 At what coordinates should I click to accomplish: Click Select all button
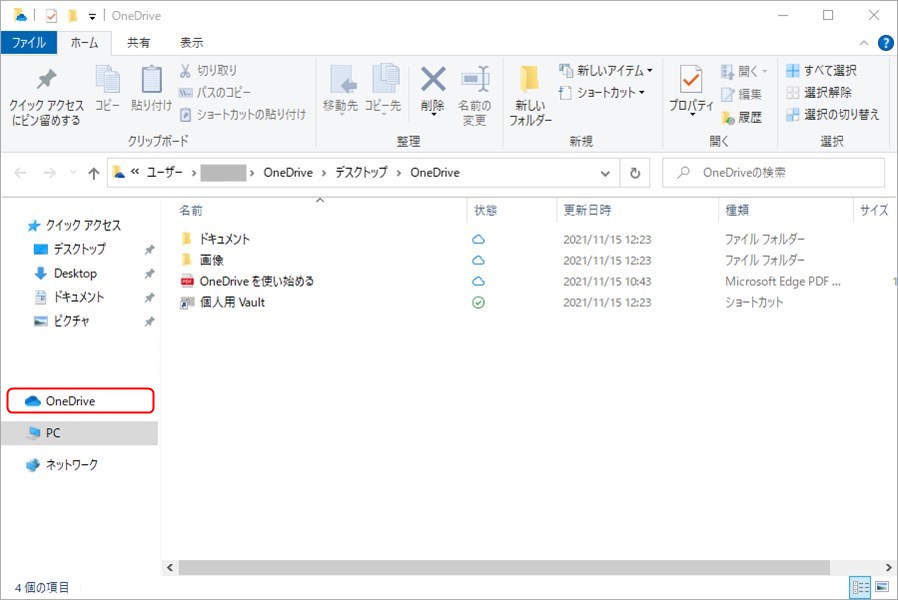822,71
